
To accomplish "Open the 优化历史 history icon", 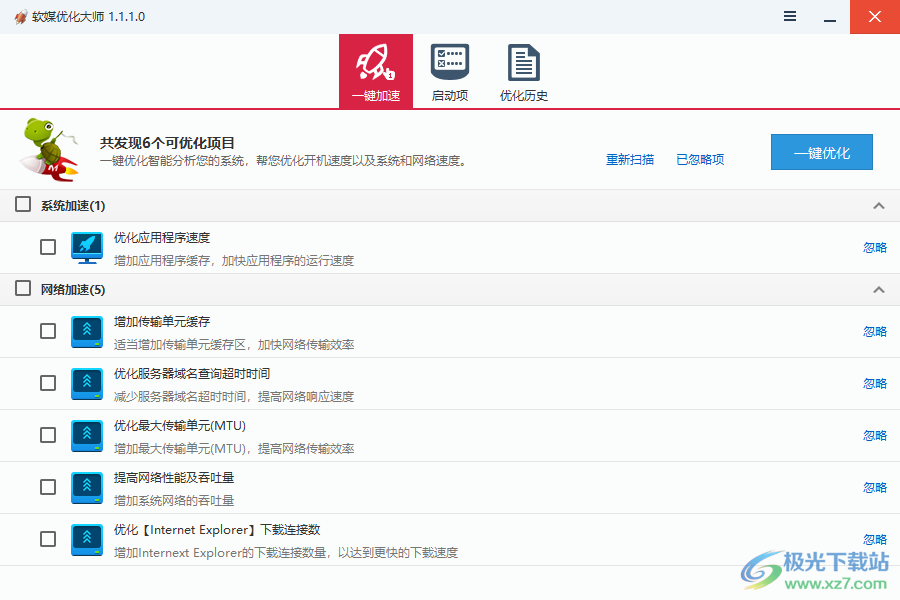I will pyautogui.click(x=523, y=62).
